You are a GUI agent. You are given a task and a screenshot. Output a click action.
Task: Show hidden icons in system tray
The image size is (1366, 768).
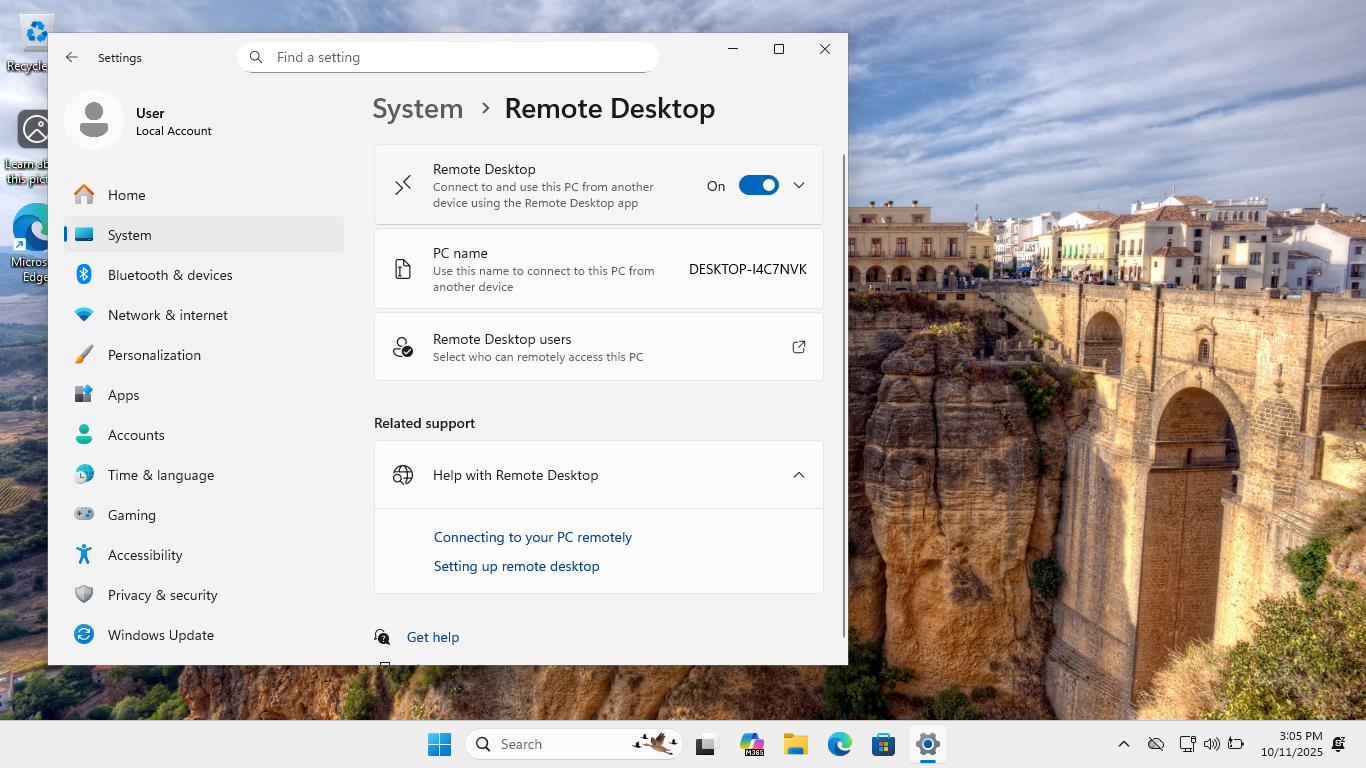click(1123, 744)
